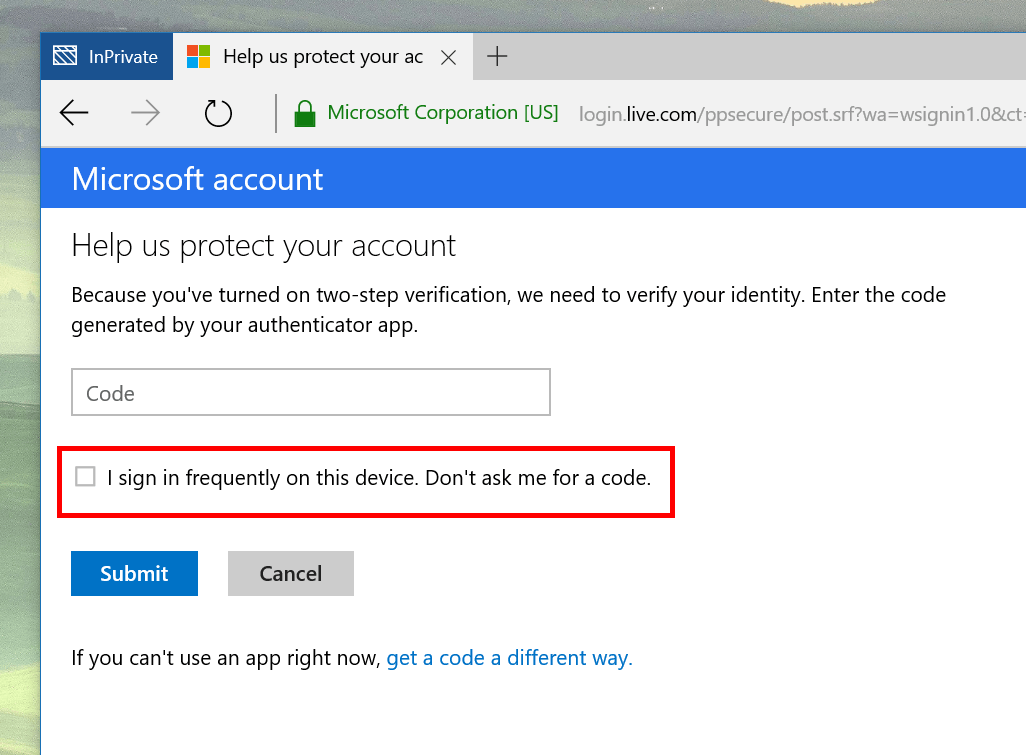
Task: Click the 'Help us protect your account' heading
Action: click(263, 246)
